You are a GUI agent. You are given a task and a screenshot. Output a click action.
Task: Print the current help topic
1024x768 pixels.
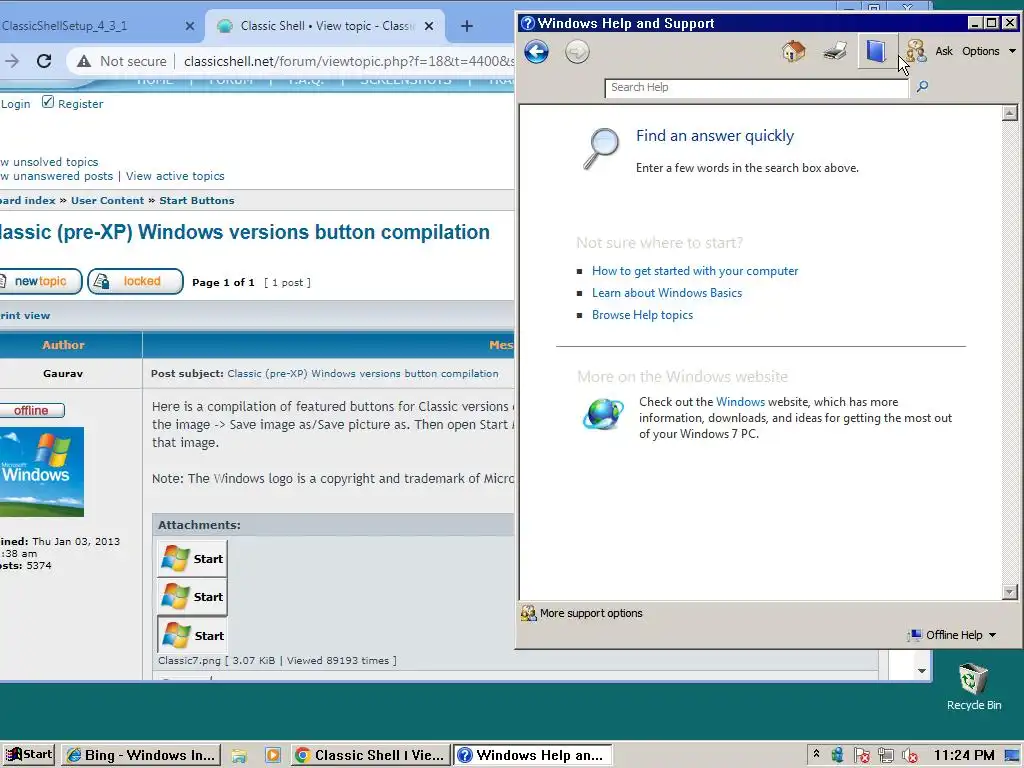[x=835, y=51]
